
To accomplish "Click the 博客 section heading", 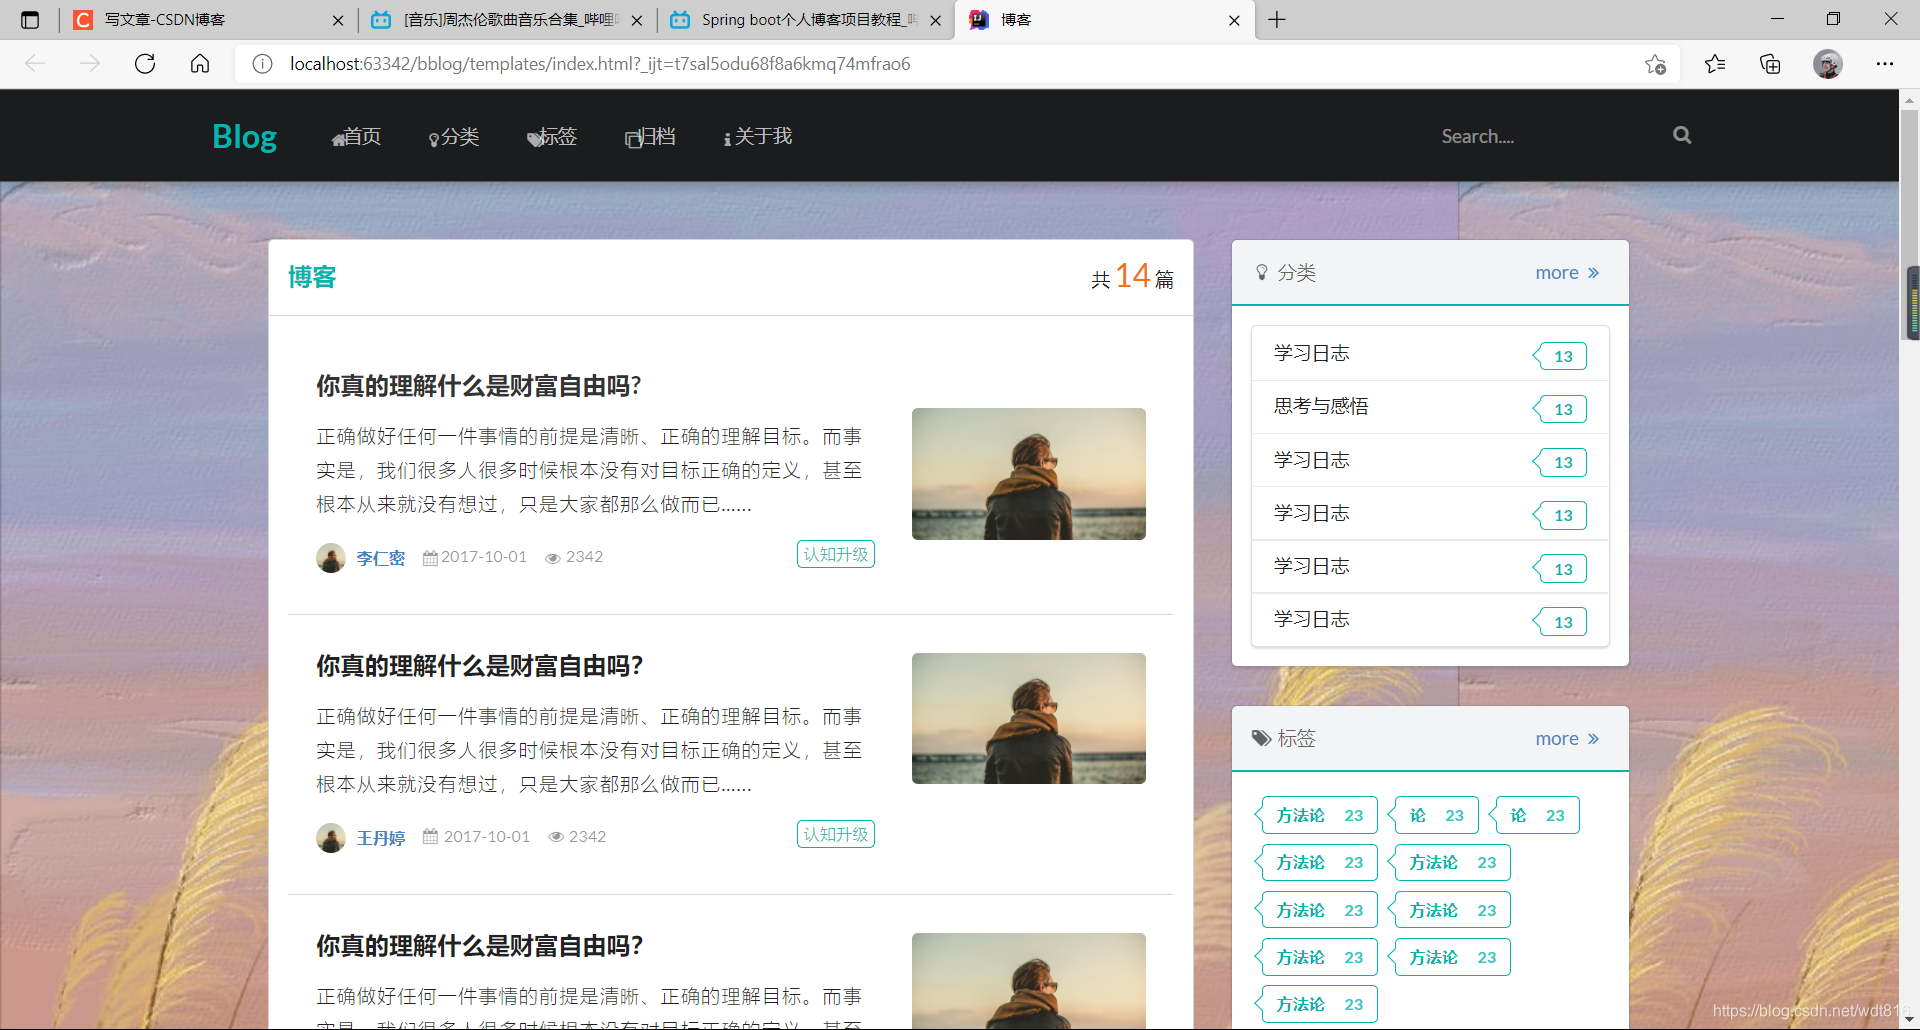I will [x=312, y=277].
